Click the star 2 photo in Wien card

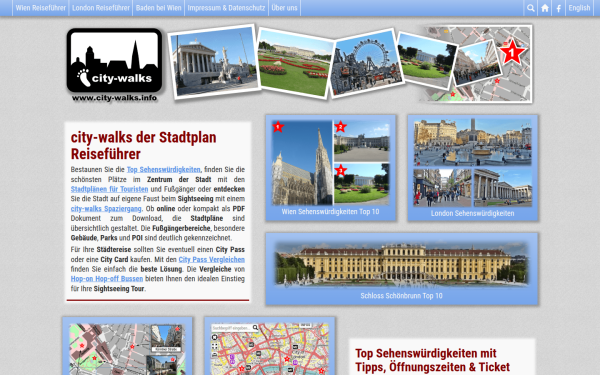[x=362, y=141]
